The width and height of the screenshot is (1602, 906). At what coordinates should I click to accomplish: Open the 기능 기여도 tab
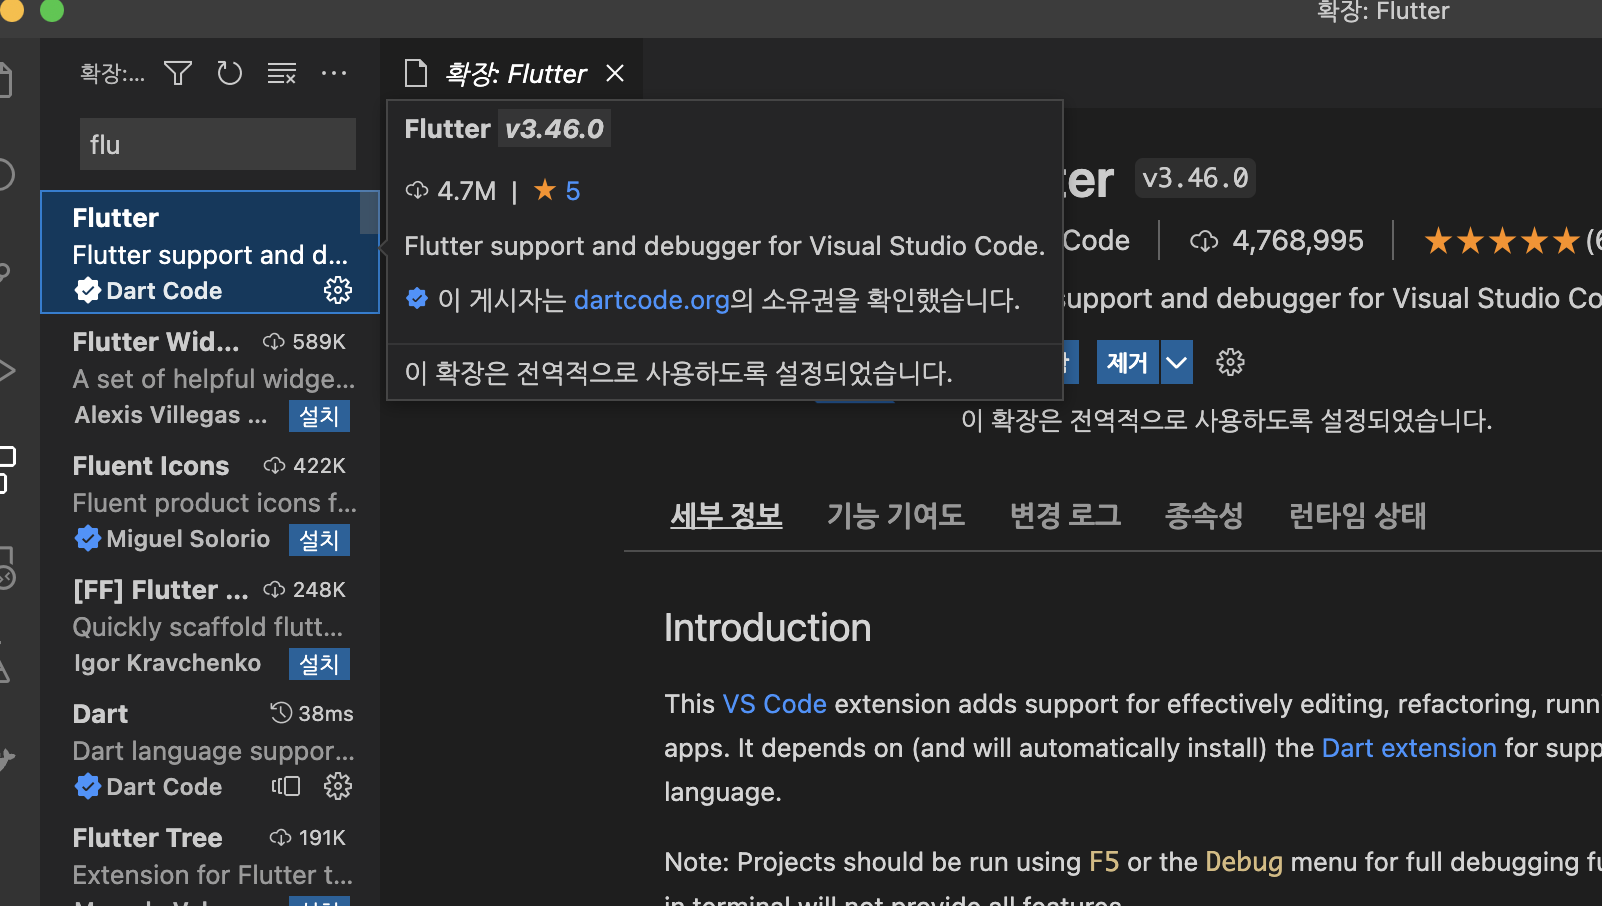coord(896,516)
